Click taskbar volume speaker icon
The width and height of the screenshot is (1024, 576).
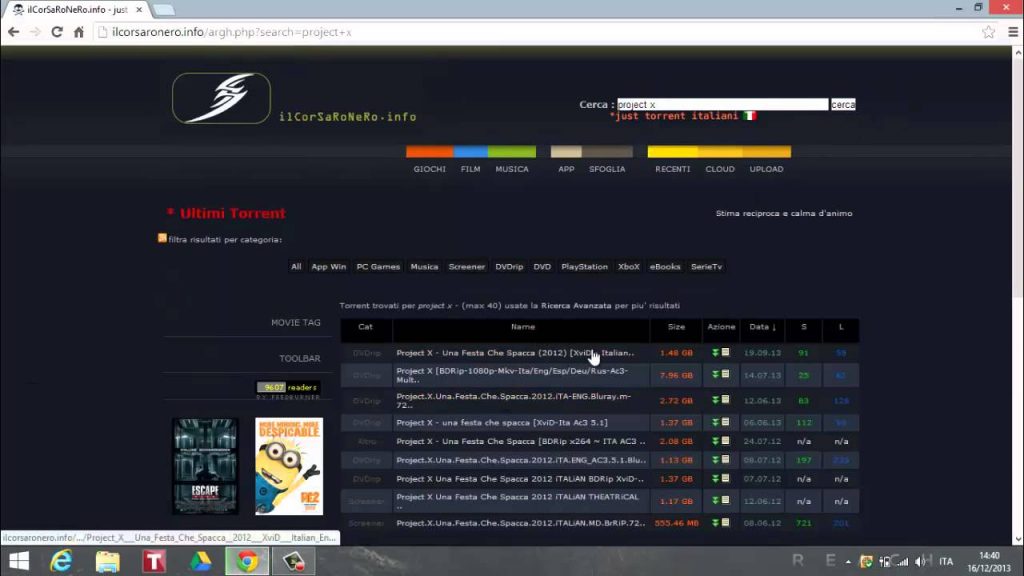921,561
